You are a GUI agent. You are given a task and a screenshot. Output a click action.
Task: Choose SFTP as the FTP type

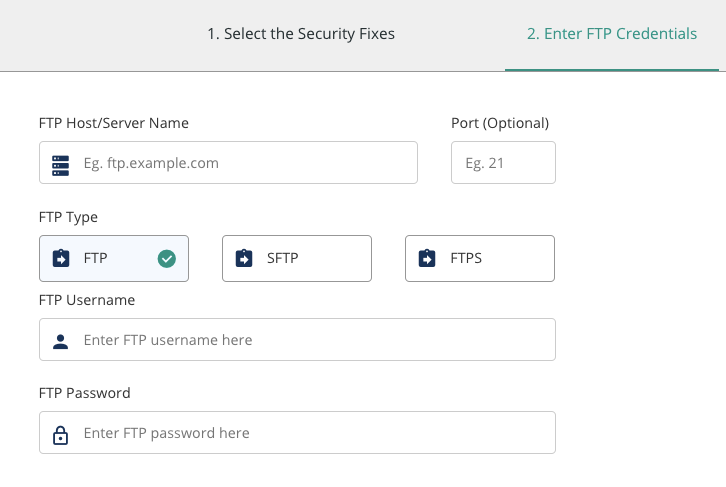pos(296,258)
